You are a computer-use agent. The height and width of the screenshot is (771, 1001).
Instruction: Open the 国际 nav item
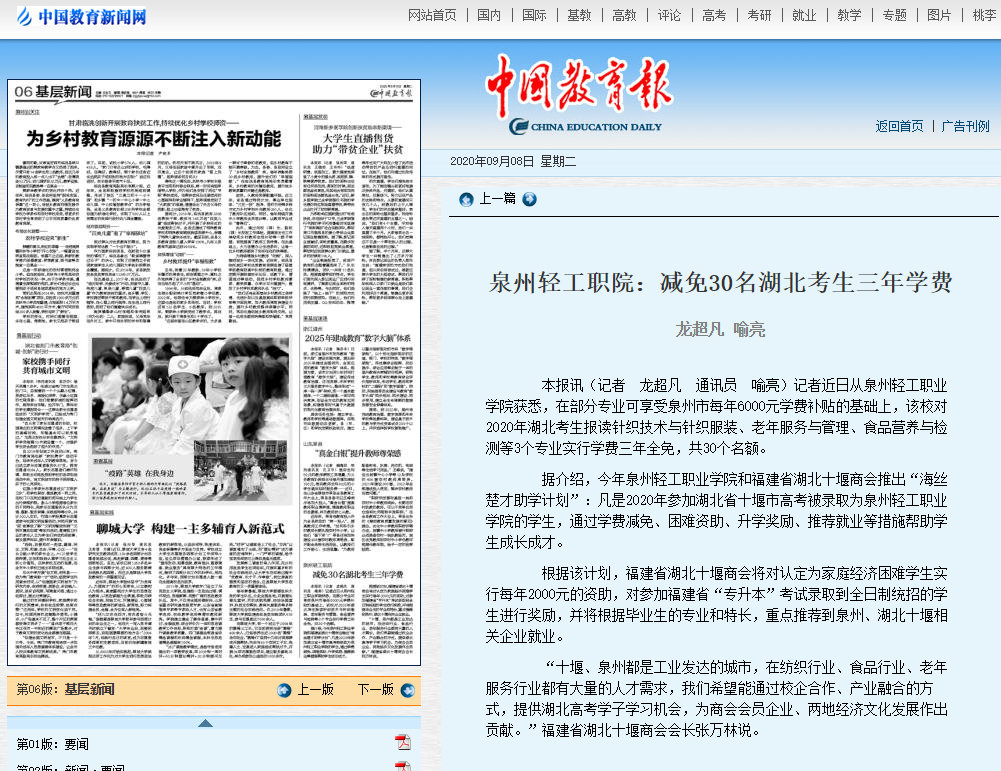(534, 15)
